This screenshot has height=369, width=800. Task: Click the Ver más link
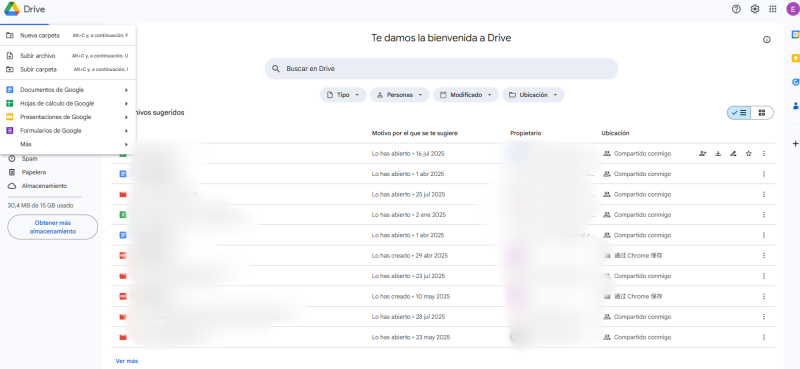click(127, 361)
